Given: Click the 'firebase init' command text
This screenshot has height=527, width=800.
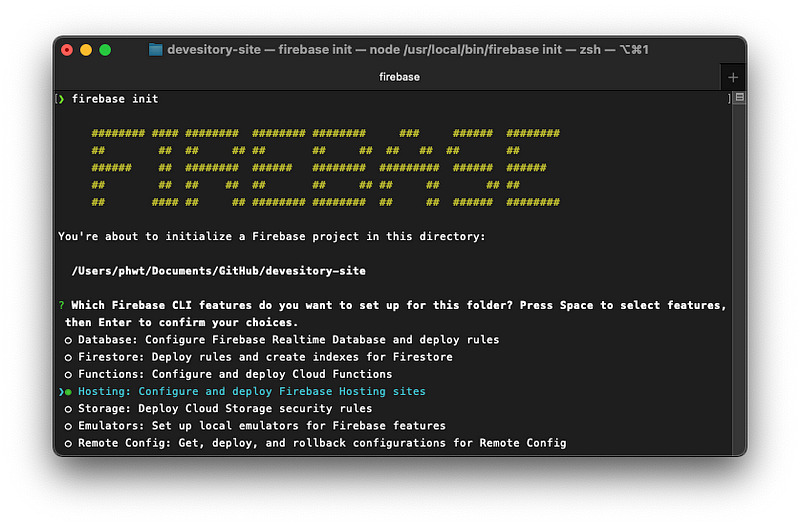Looking at the screenshot, I should click(115, 99).
